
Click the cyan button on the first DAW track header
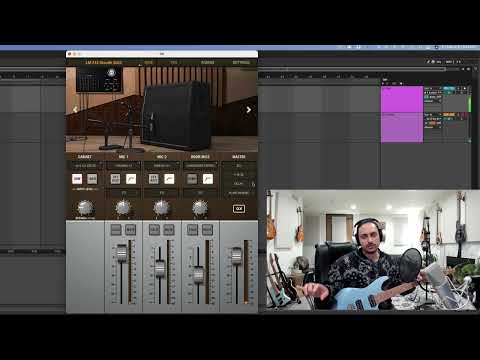(x=449, y=88)
